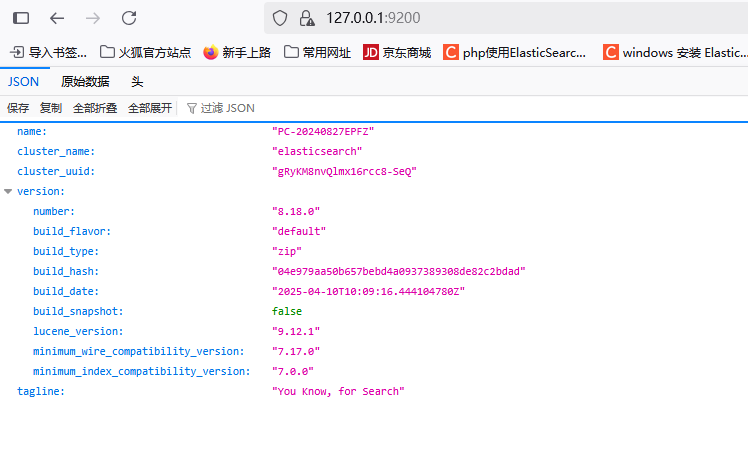Screen dimensions: 748x466
Task: Click the value "zip"
Action: click(287, 252)
